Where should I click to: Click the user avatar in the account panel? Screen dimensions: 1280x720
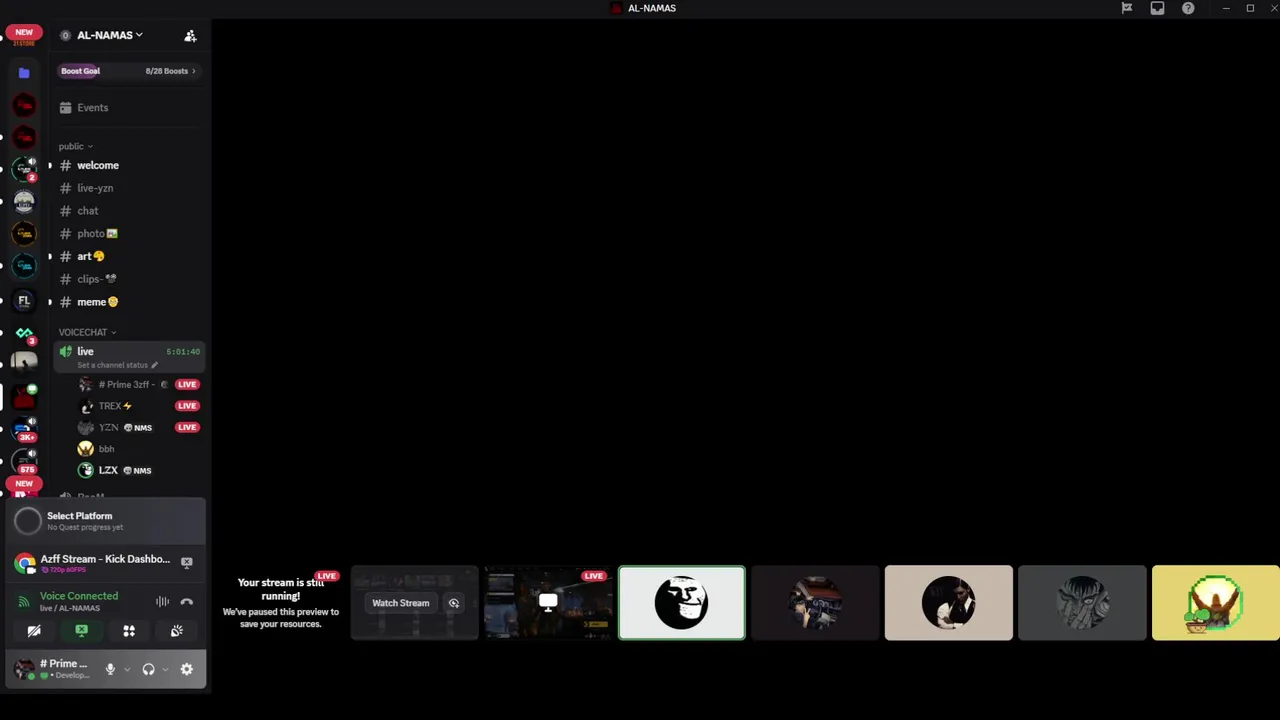click(x=25, y=669)
